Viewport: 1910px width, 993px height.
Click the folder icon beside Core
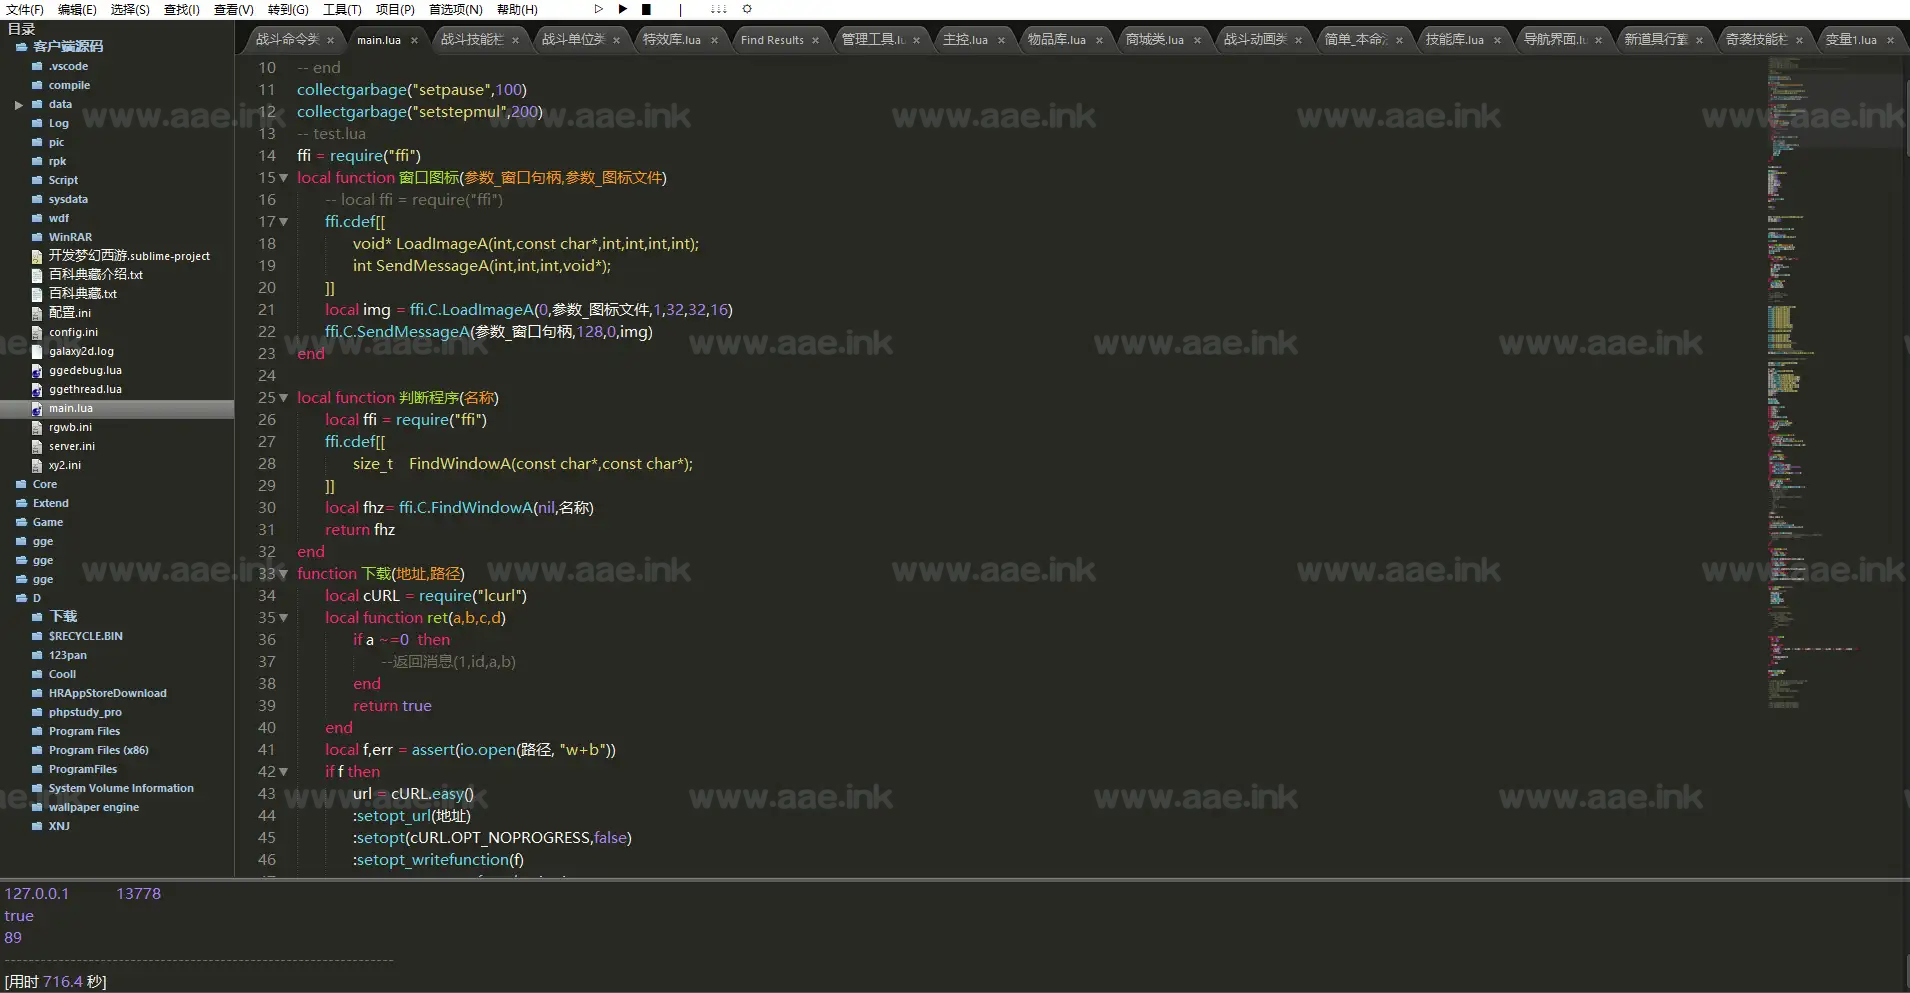pos(21,484)
